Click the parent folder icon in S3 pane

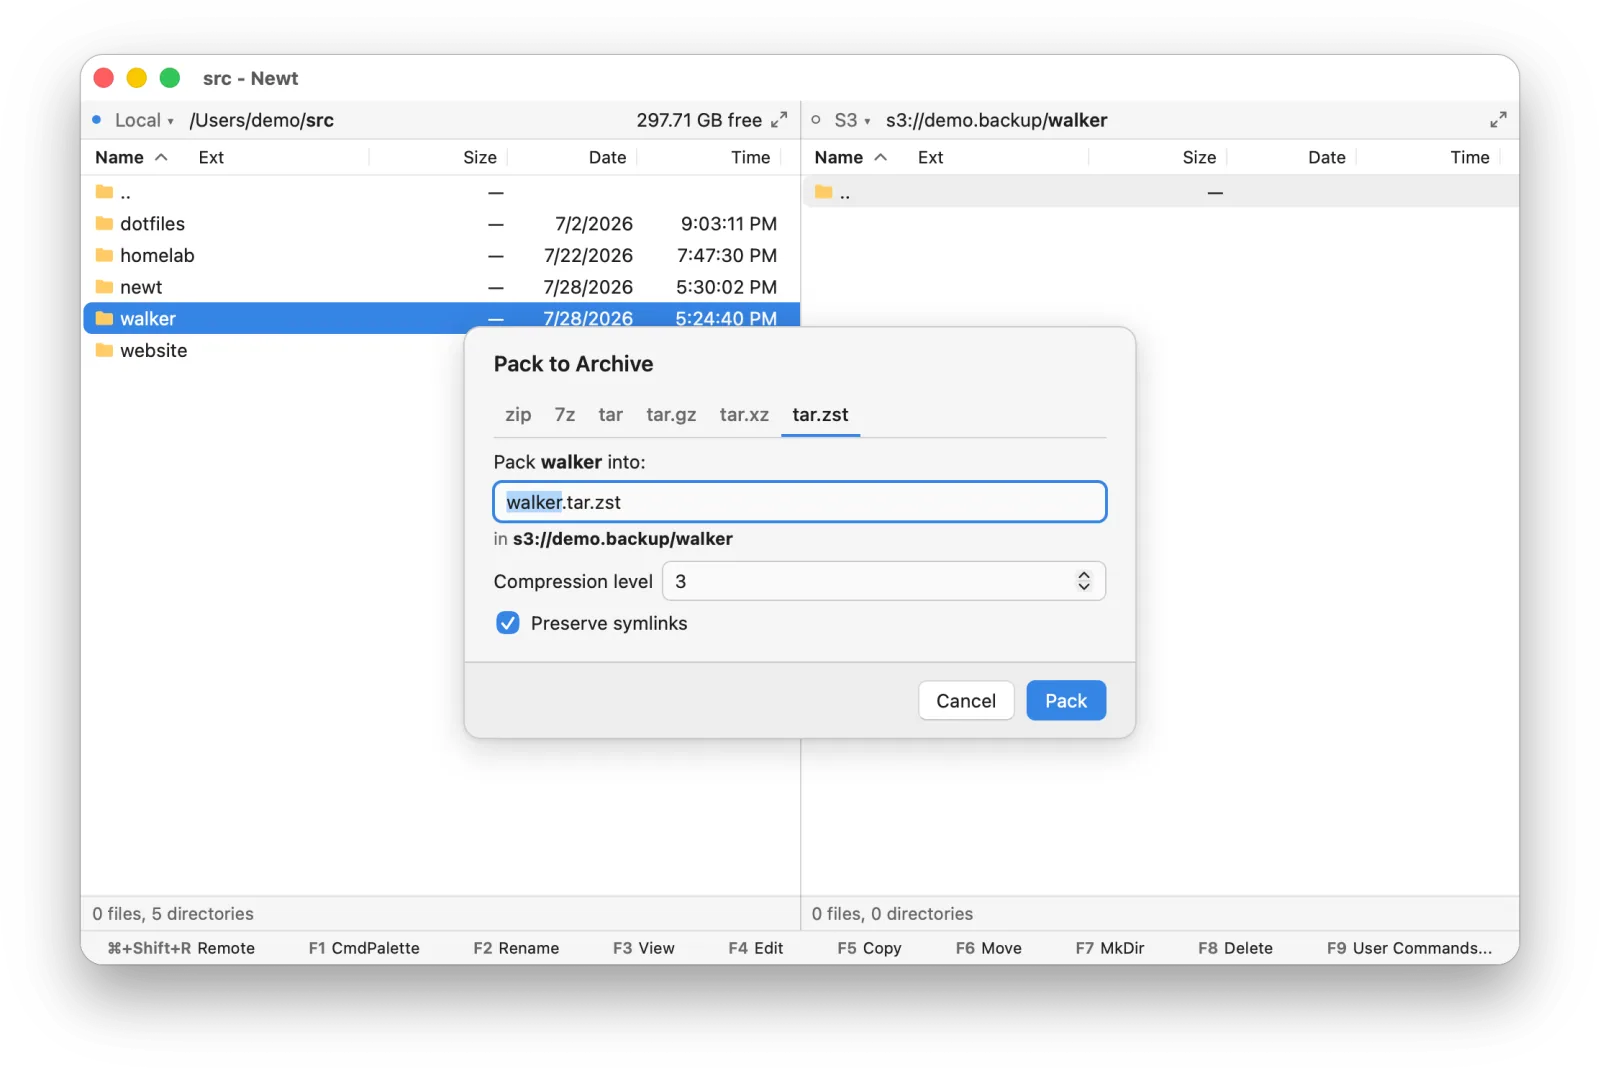pyautogui.click(x=823, y=192)
